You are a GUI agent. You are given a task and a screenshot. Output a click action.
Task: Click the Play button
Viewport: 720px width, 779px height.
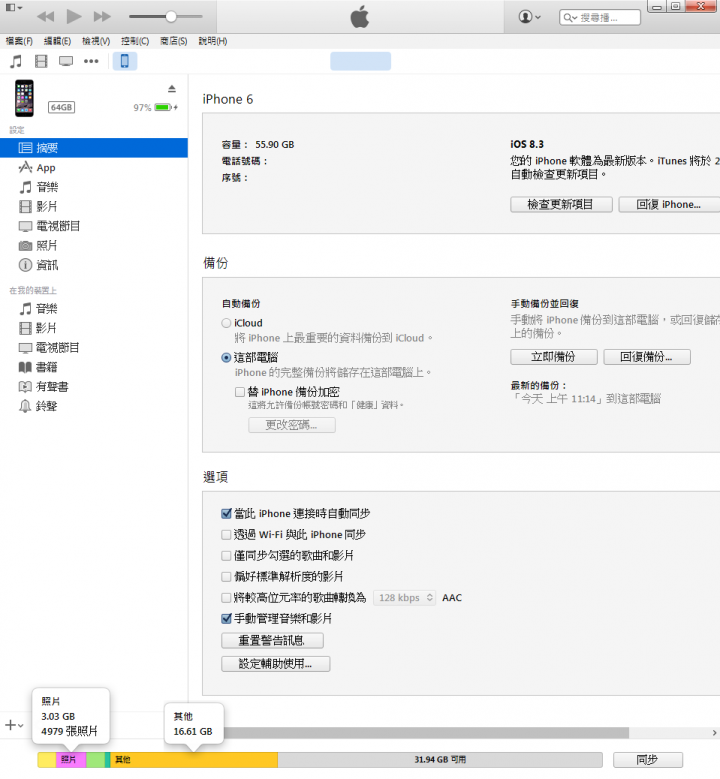tap(74, 16)
